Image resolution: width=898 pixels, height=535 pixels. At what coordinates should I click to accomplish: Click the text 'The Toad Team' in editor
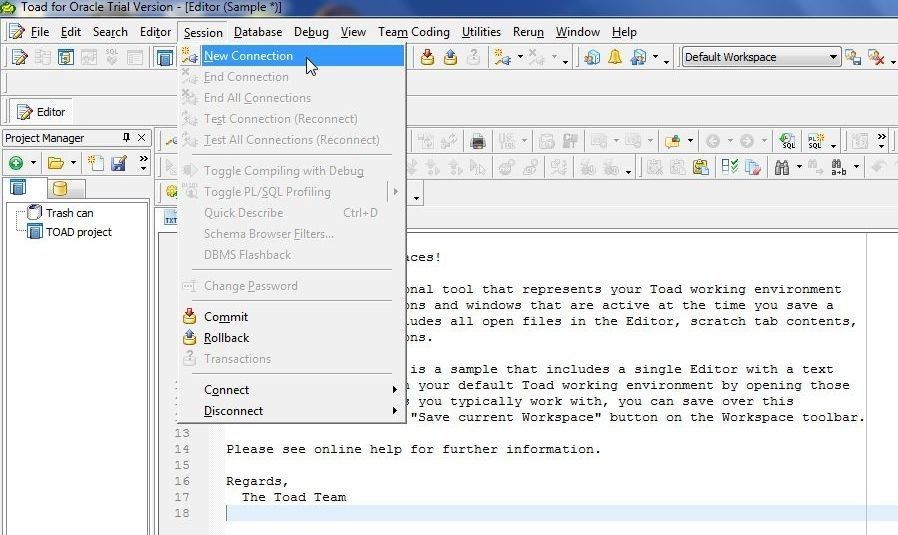(294, 497)
